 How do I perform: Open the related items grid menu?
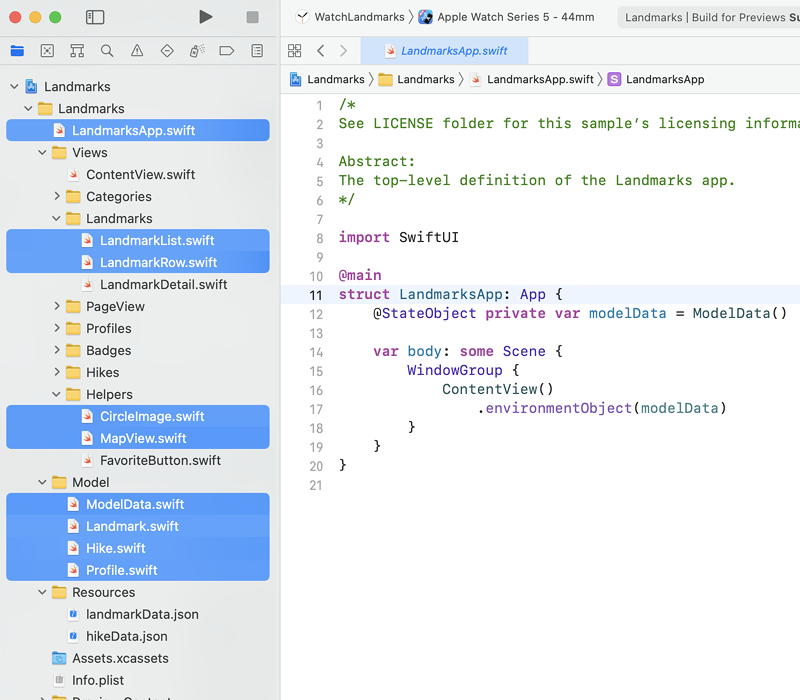tap(294, 51)
